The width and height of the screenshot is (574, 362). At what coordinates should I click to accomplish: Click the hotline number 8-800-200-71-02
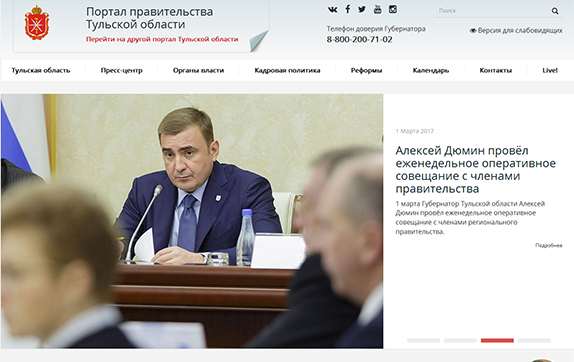(x=359, y=40)
